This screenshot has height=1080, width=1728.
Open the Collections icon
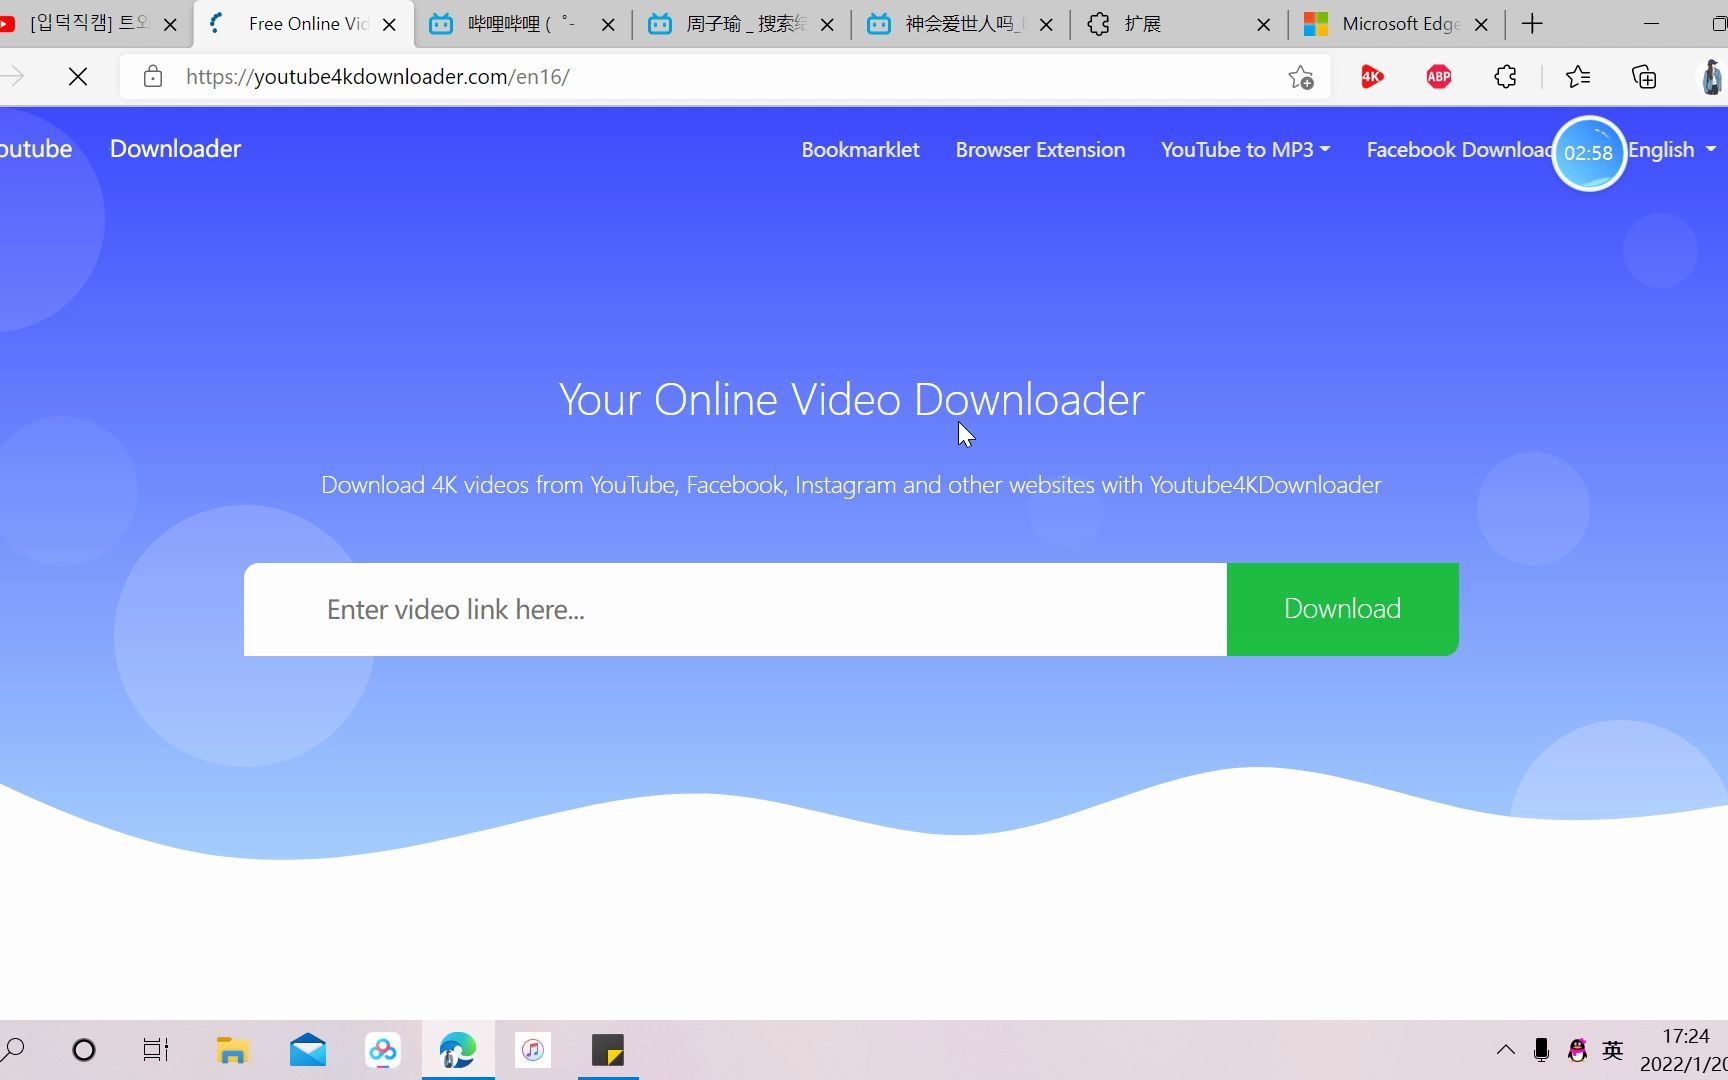click(x=1644, y=77)
